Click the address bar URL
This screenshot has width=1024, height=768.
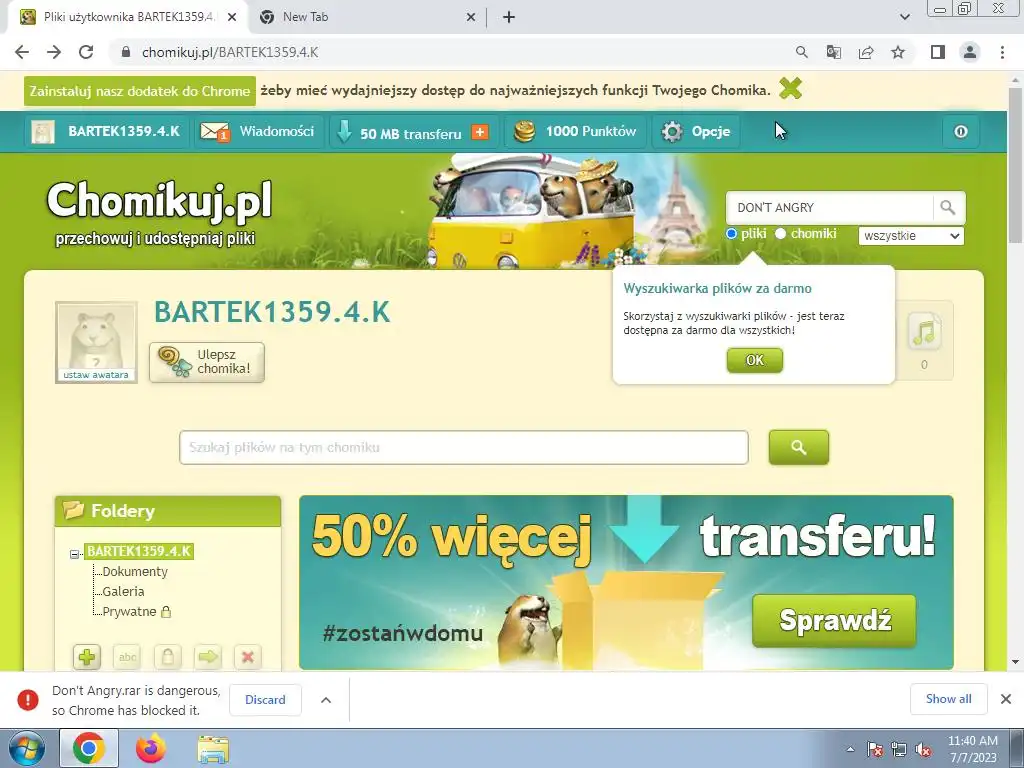[x=230, y=52]
